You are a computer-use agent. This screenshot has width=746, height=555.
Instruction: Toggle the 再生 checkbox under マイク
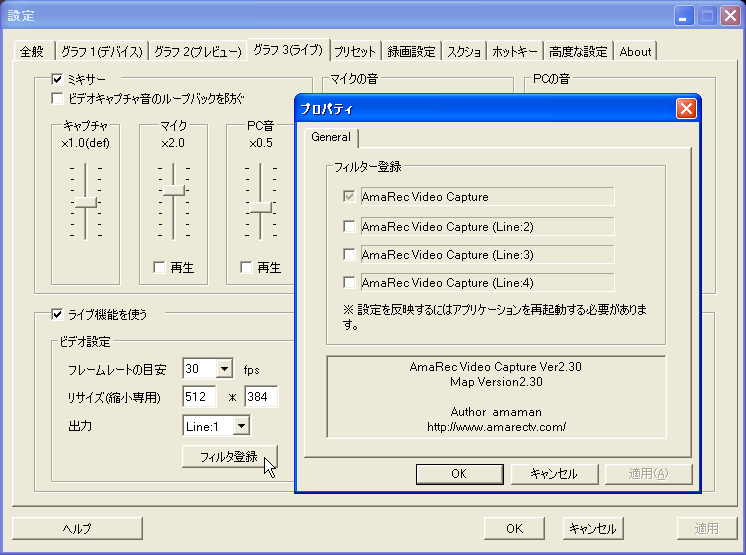click(159, 267)
